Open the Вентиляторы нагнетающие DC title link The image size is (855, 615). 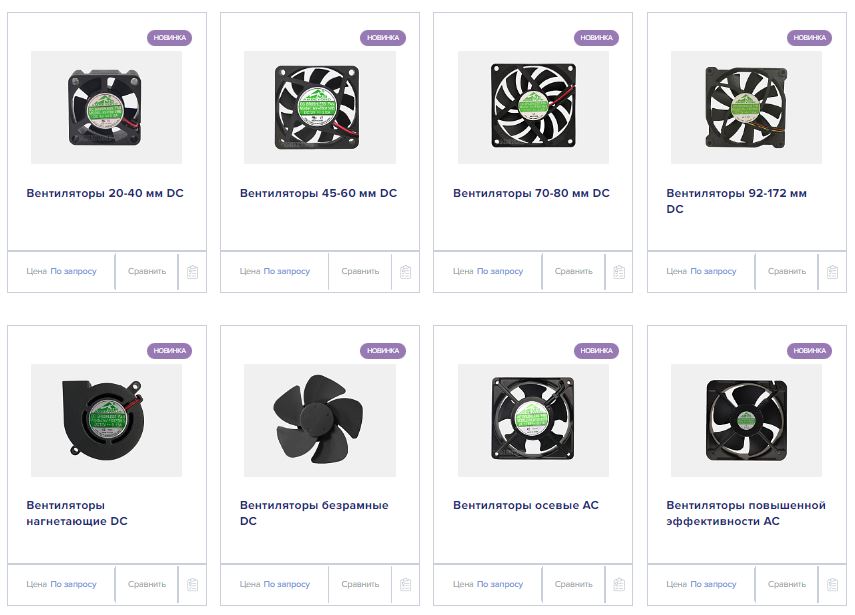pos(77,513)
